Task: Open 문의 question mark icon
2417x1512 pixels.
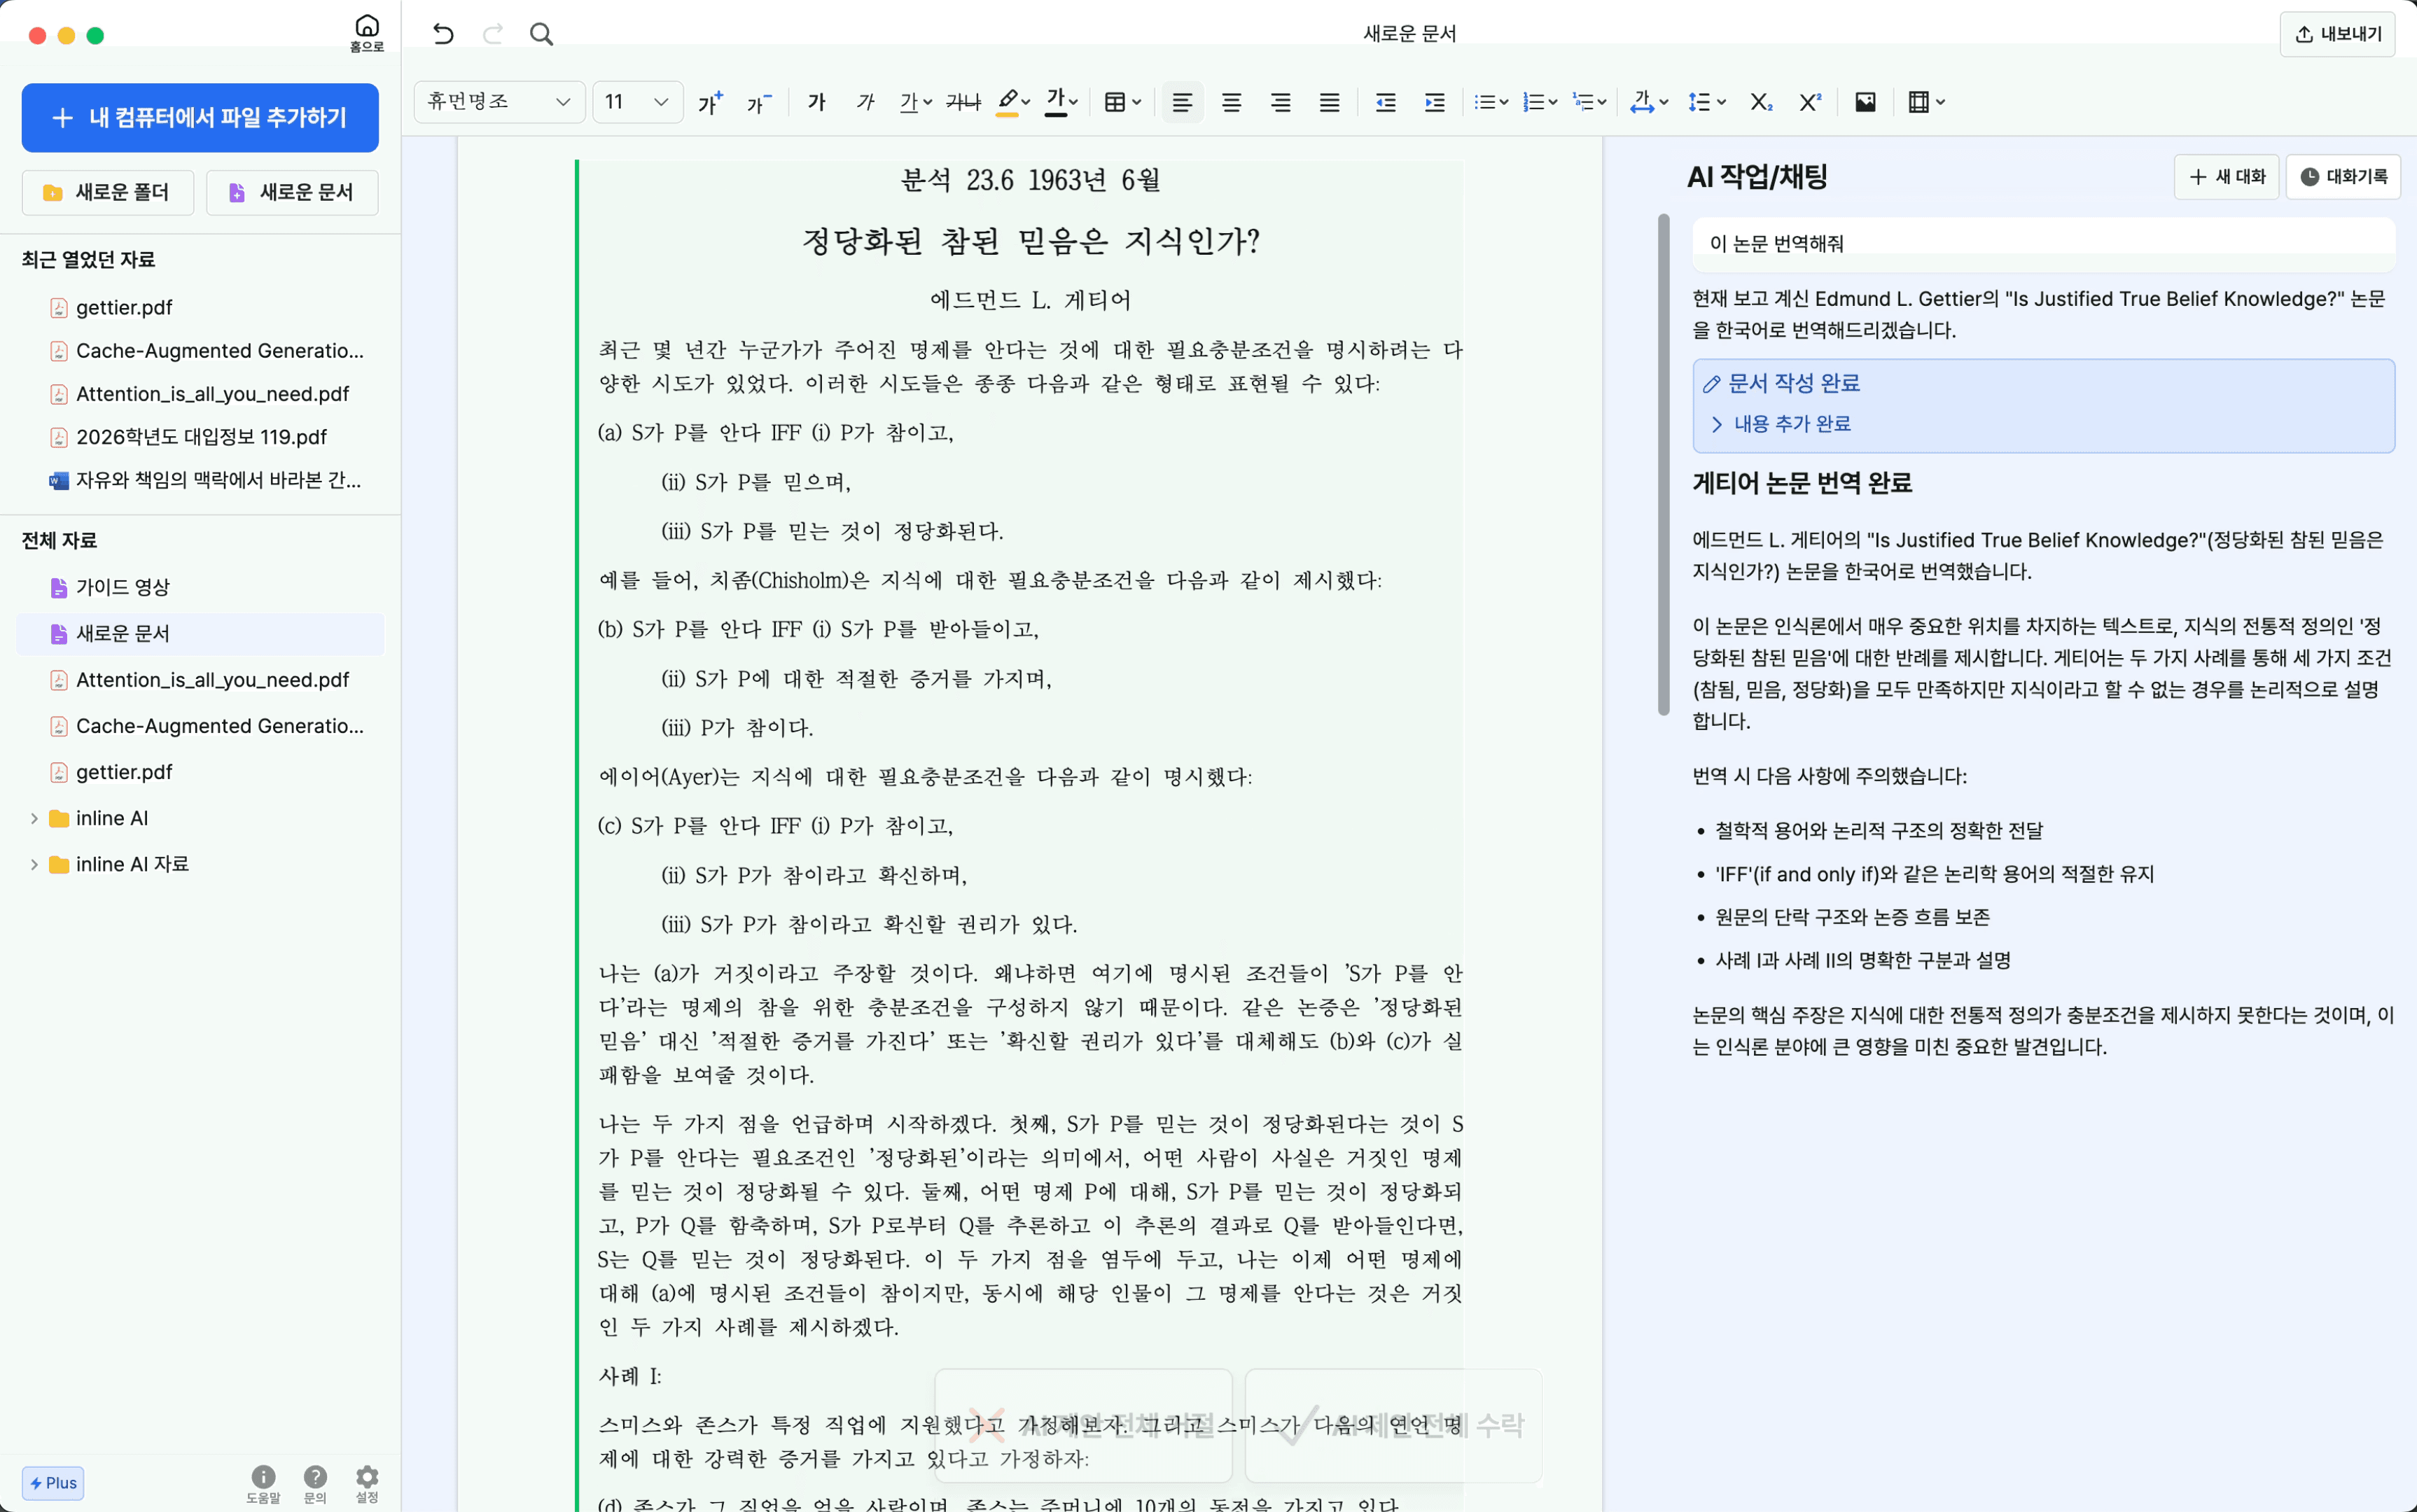Action: (x=315, y=1483)
